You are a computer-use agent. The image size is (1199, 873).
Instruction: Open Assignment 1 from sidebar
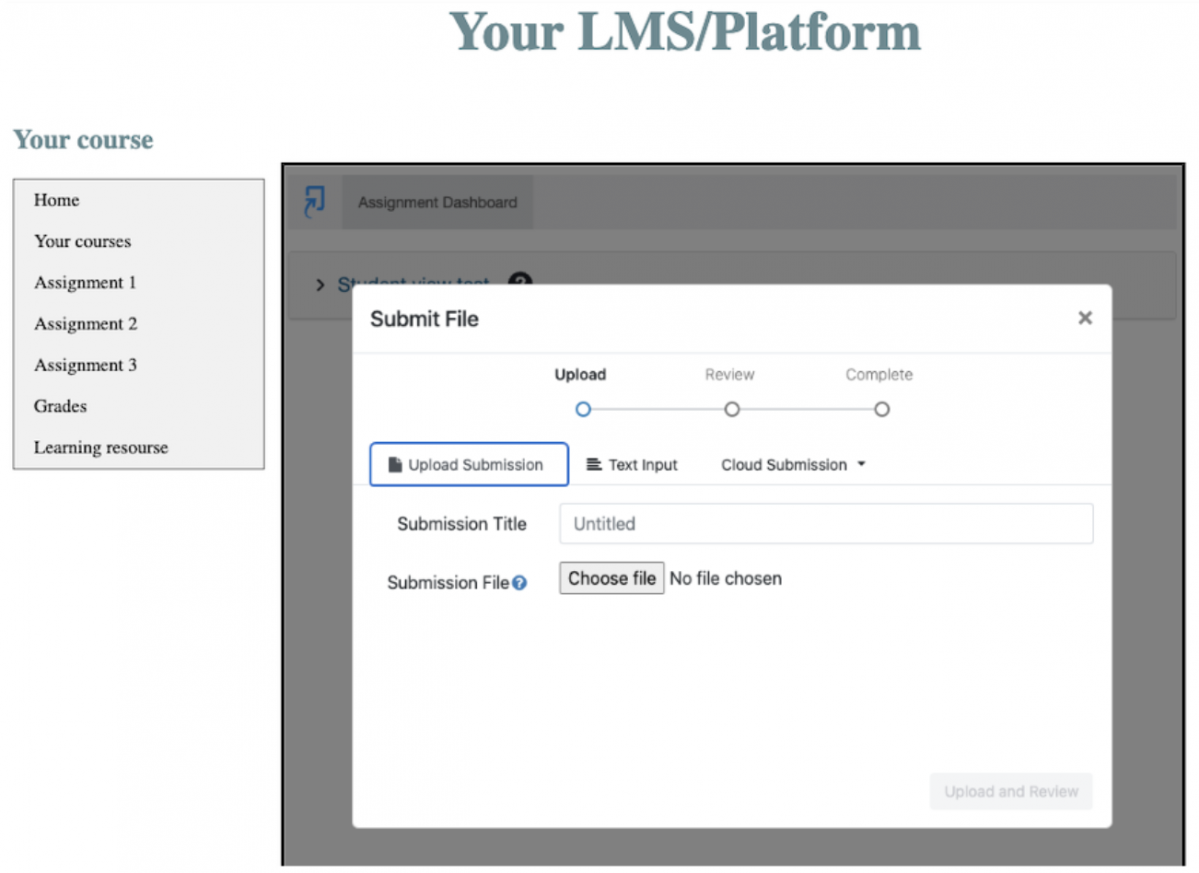coord(85,282)
